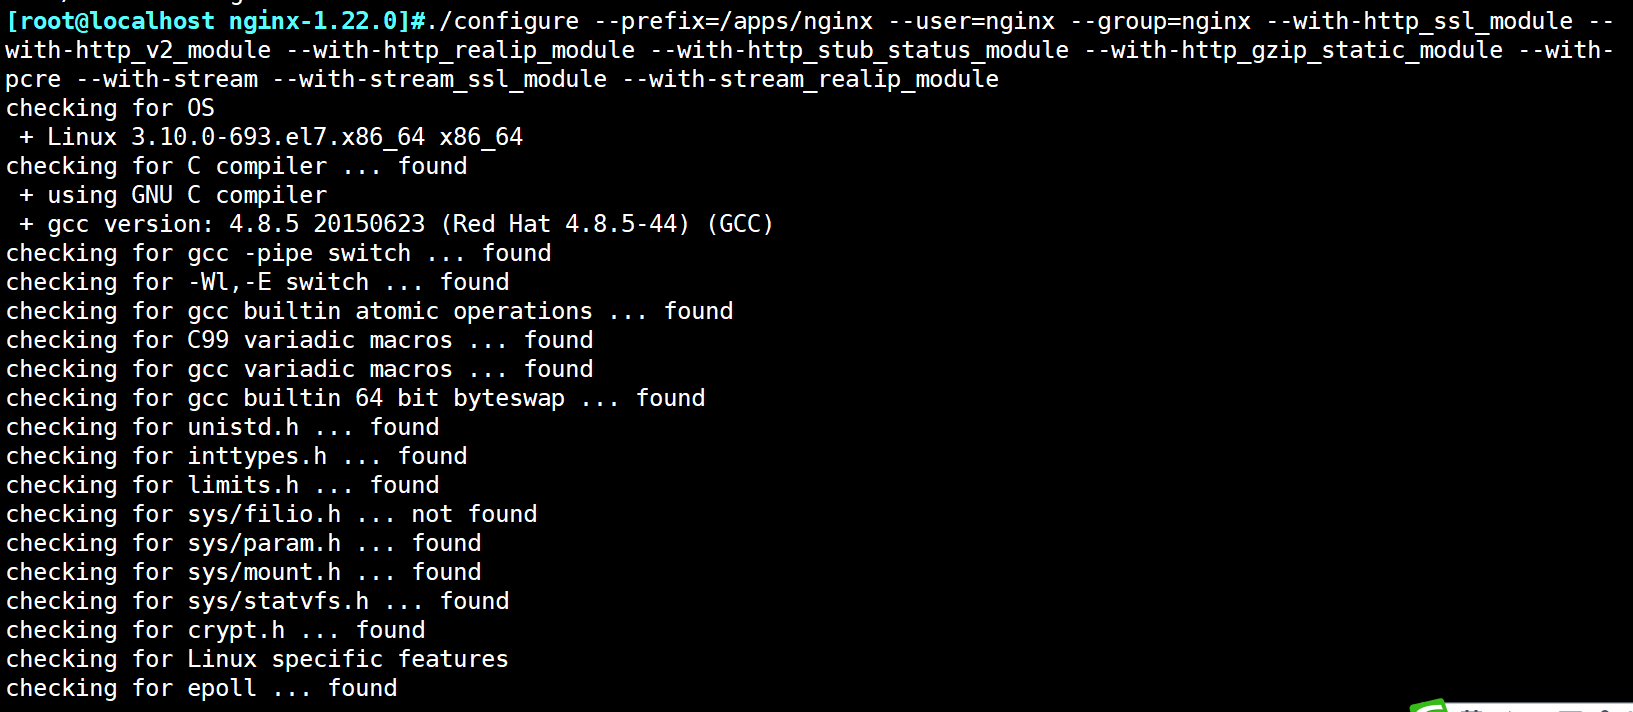Click the 'sys/filio.h ... not found' line
The height and width of the screenshot is (712, 1633).
coord(271,514)
